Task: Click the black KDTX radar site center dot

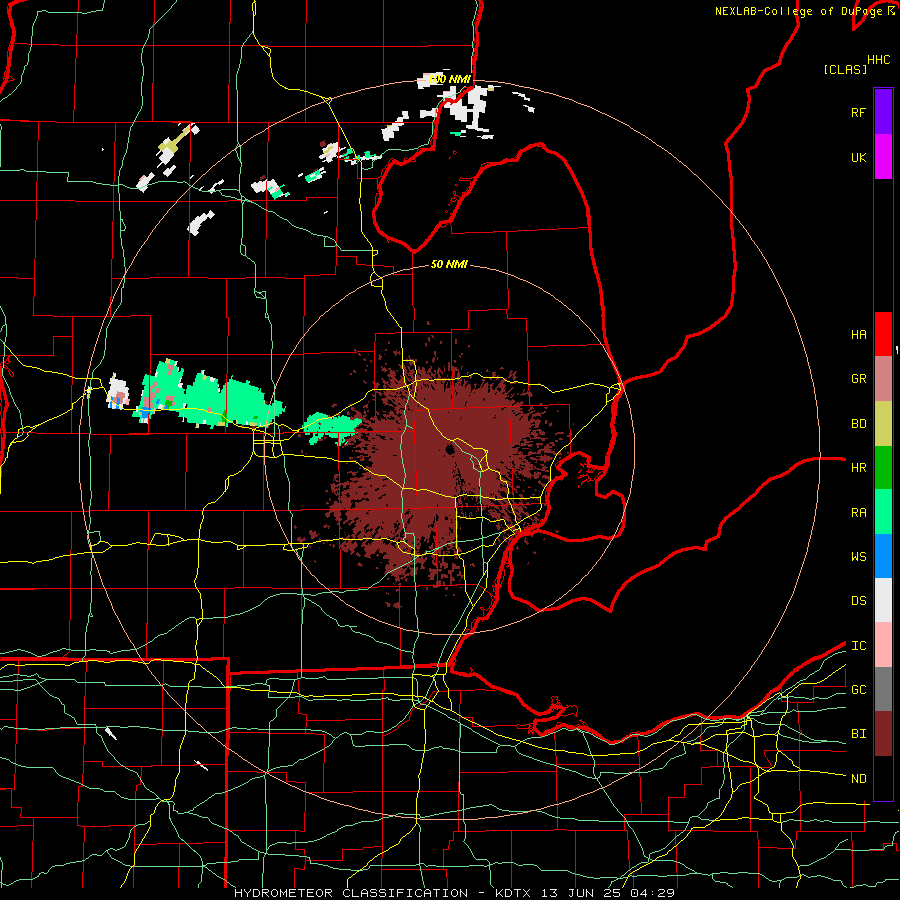Action: [x=449, y=449]
